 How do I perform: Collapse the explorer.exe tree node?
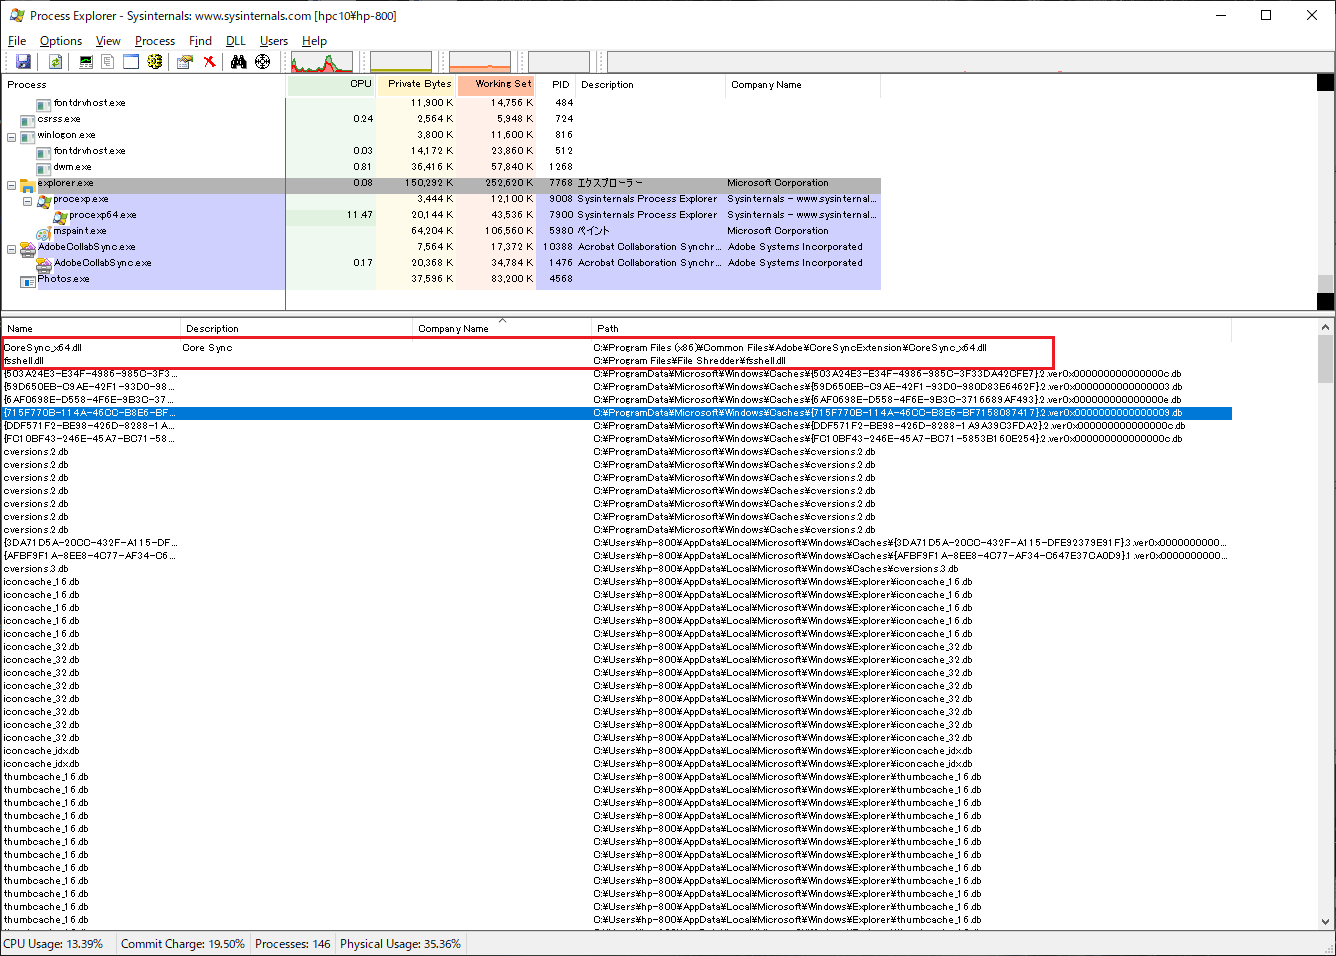click(11, 184)
